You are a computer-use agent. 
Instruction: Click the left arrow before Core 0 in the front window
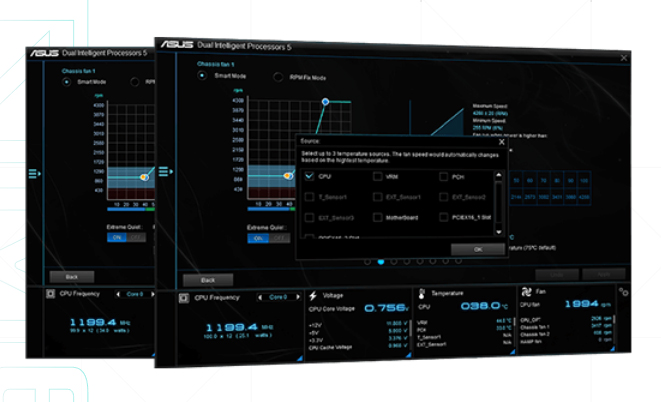click(x=260, y=297)
